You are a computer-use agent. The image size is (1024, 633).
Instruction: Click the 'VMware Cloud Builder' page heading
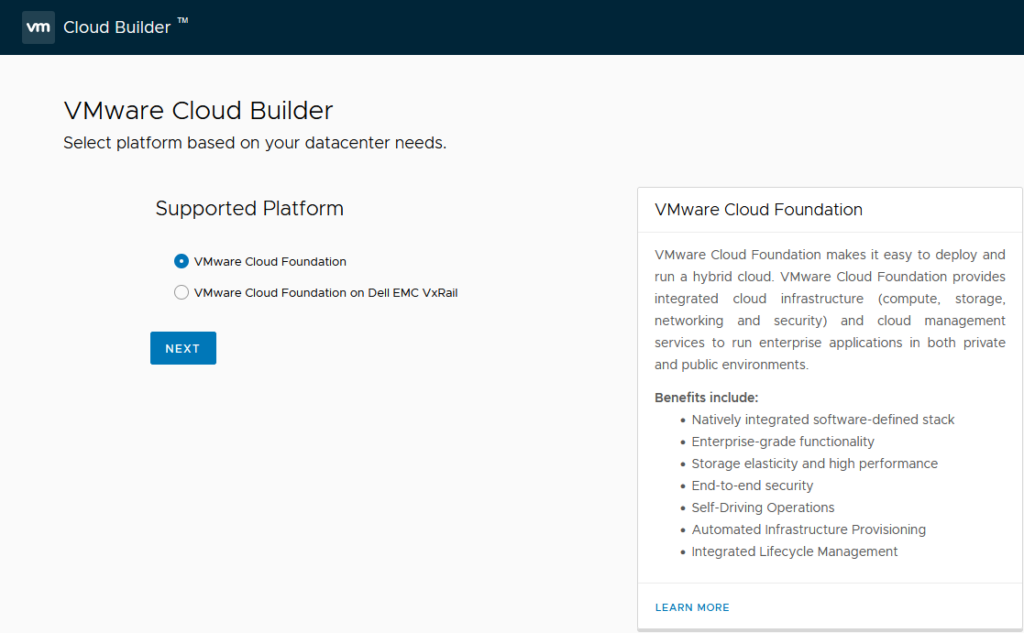[x=199, y=110]
